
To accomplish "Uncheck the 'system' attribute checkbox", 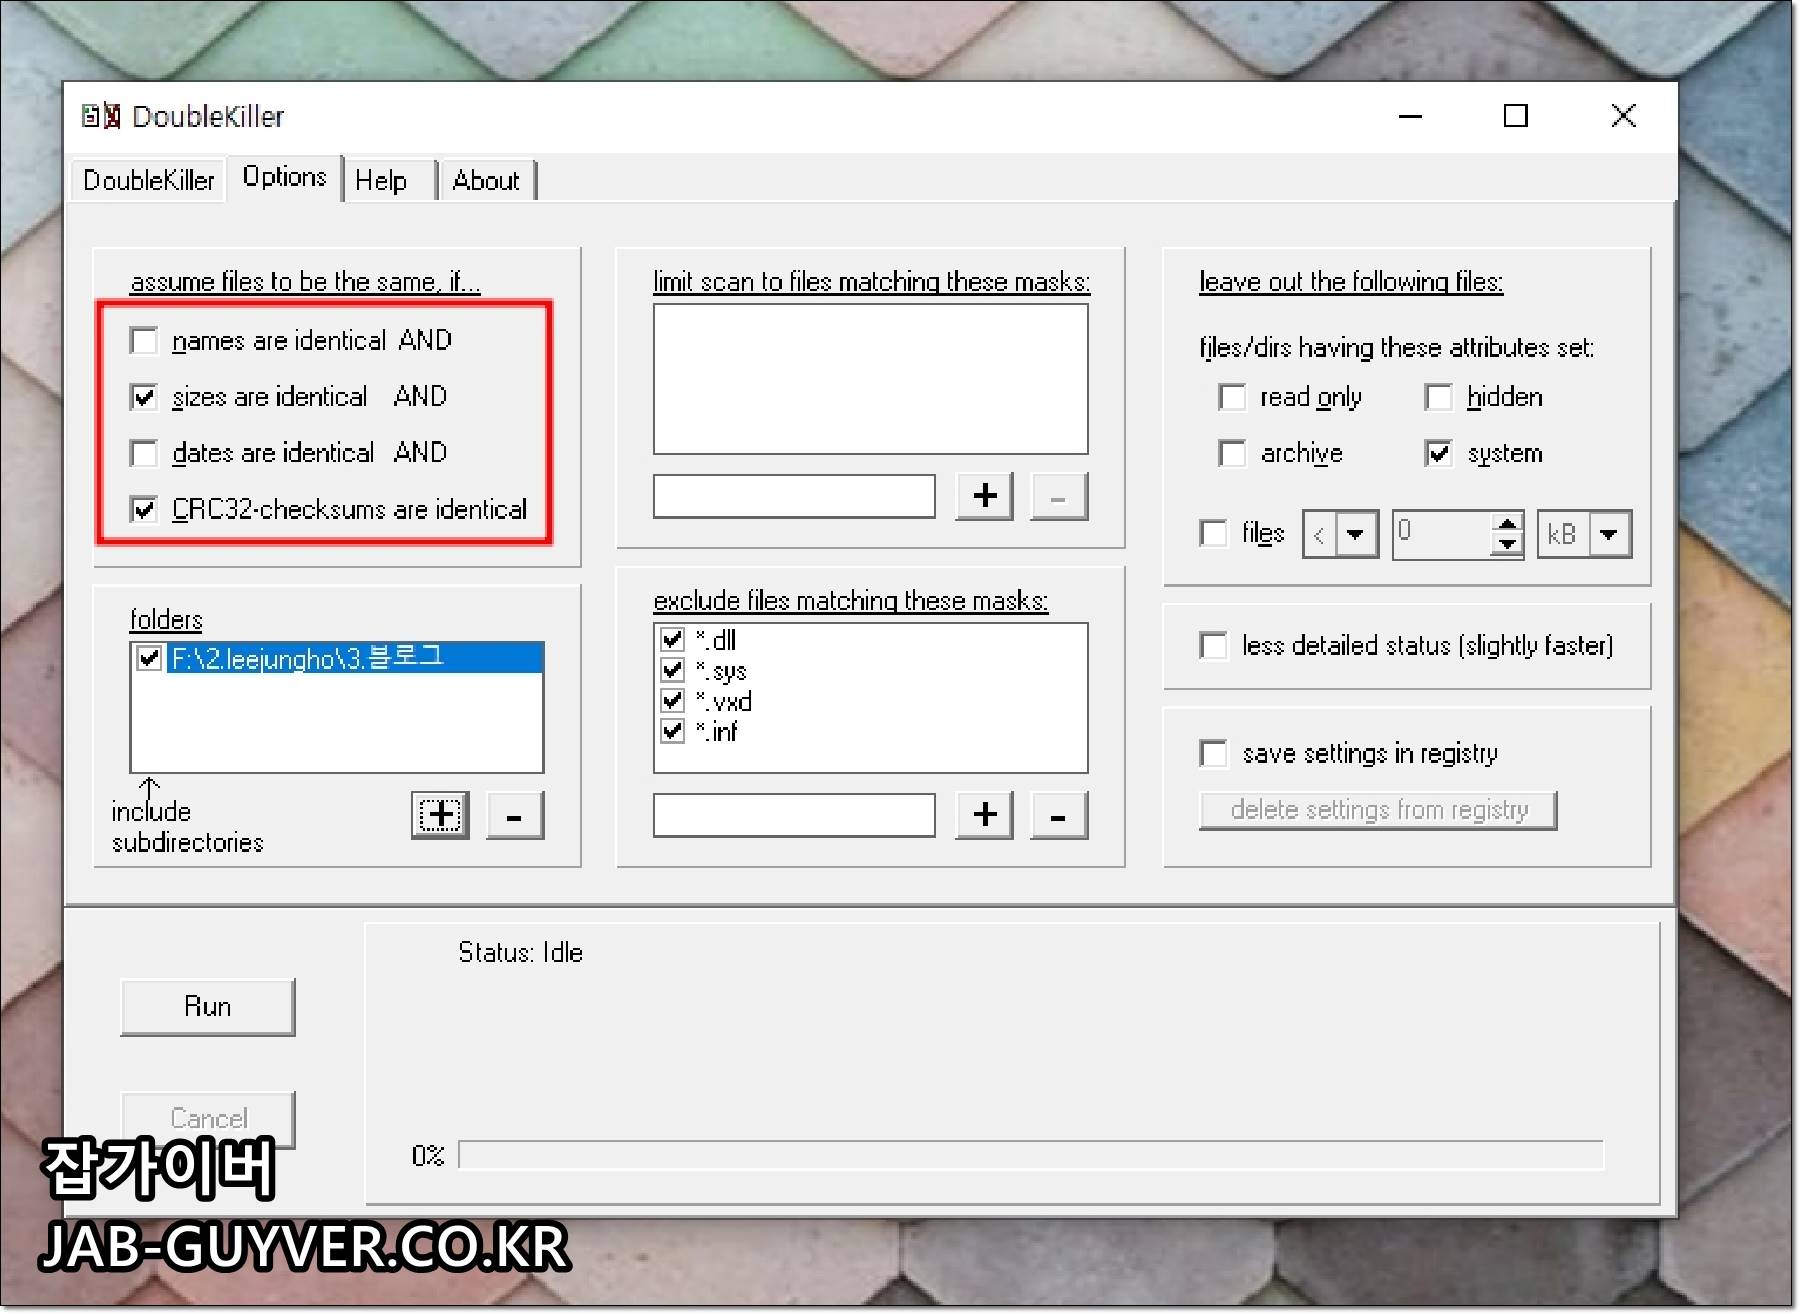I will pyautogui.click(x=1438, y=453).
